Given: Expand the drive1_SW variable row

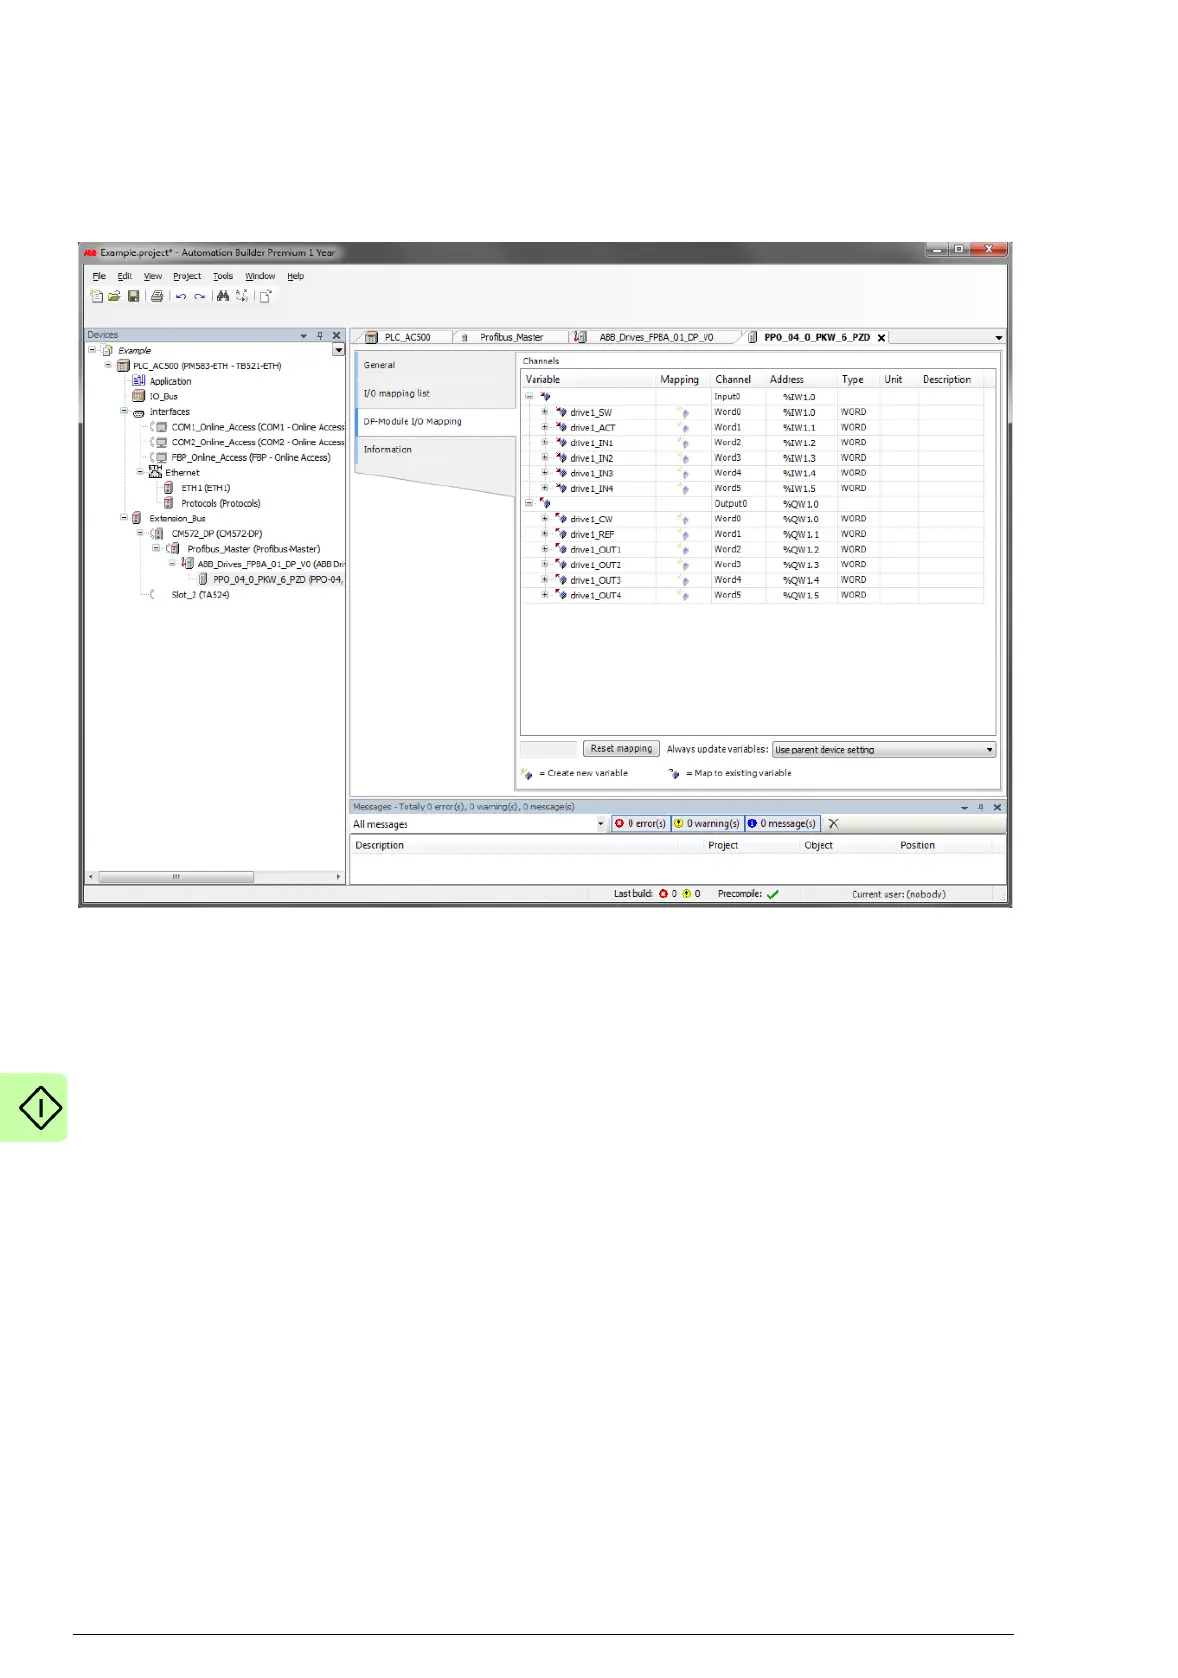Looking at the screenshot, I should (x=545, y=412).
